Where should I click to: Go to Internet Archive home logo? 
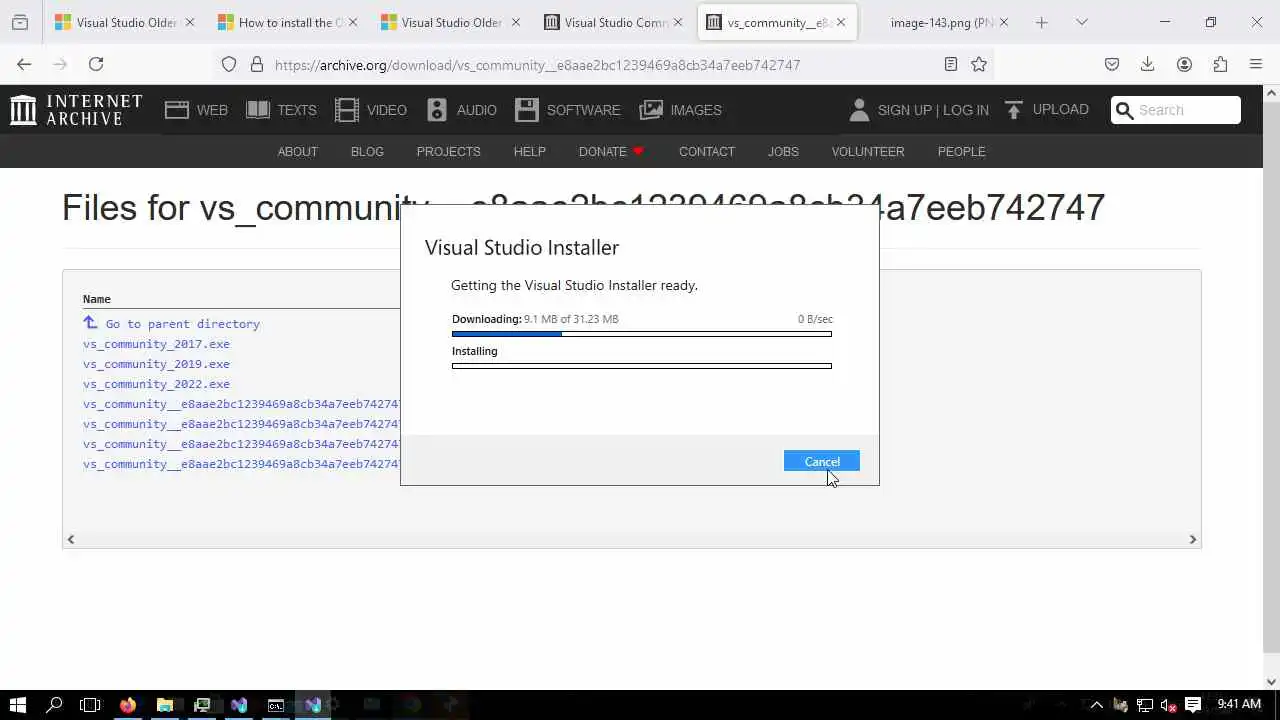pos(76,110)
